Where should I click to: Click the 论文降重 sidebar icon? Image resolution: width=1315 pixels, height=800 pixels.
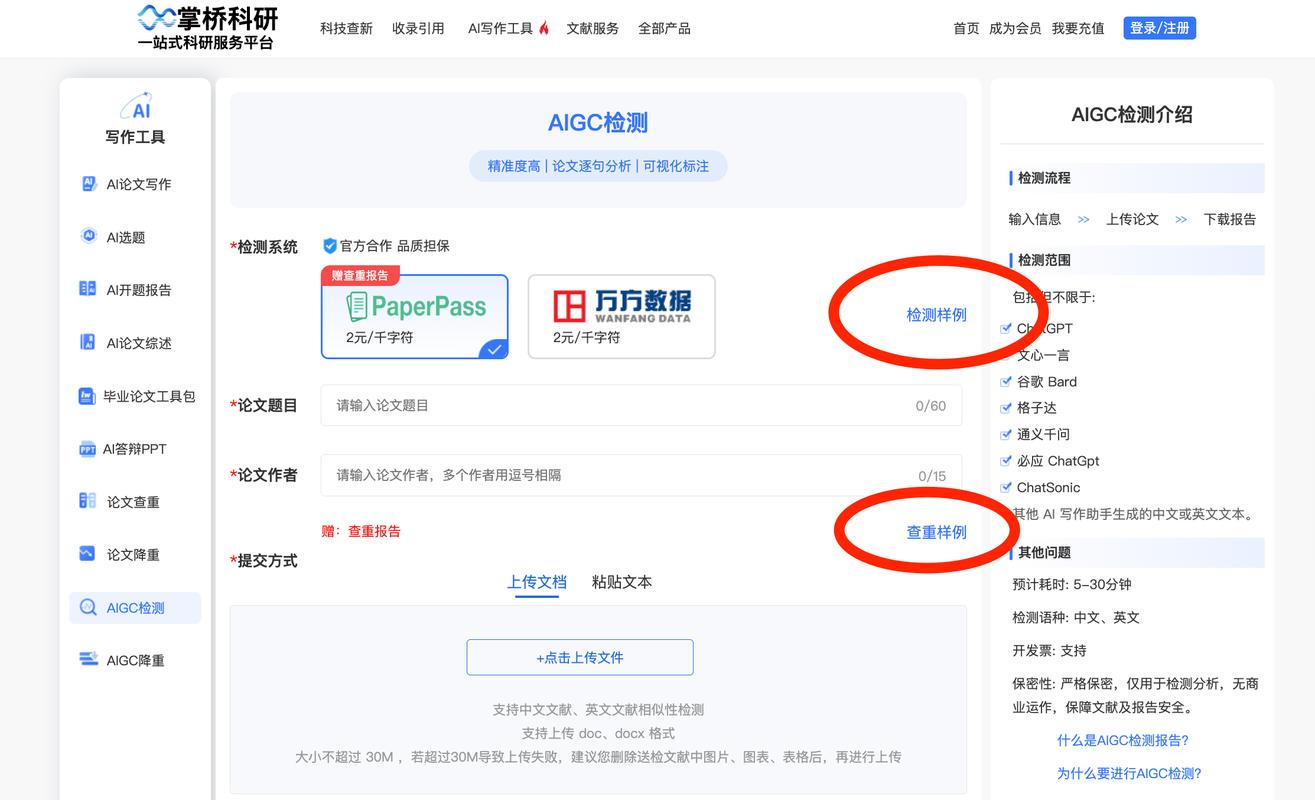pyautogui.click(x=88, y=554)
